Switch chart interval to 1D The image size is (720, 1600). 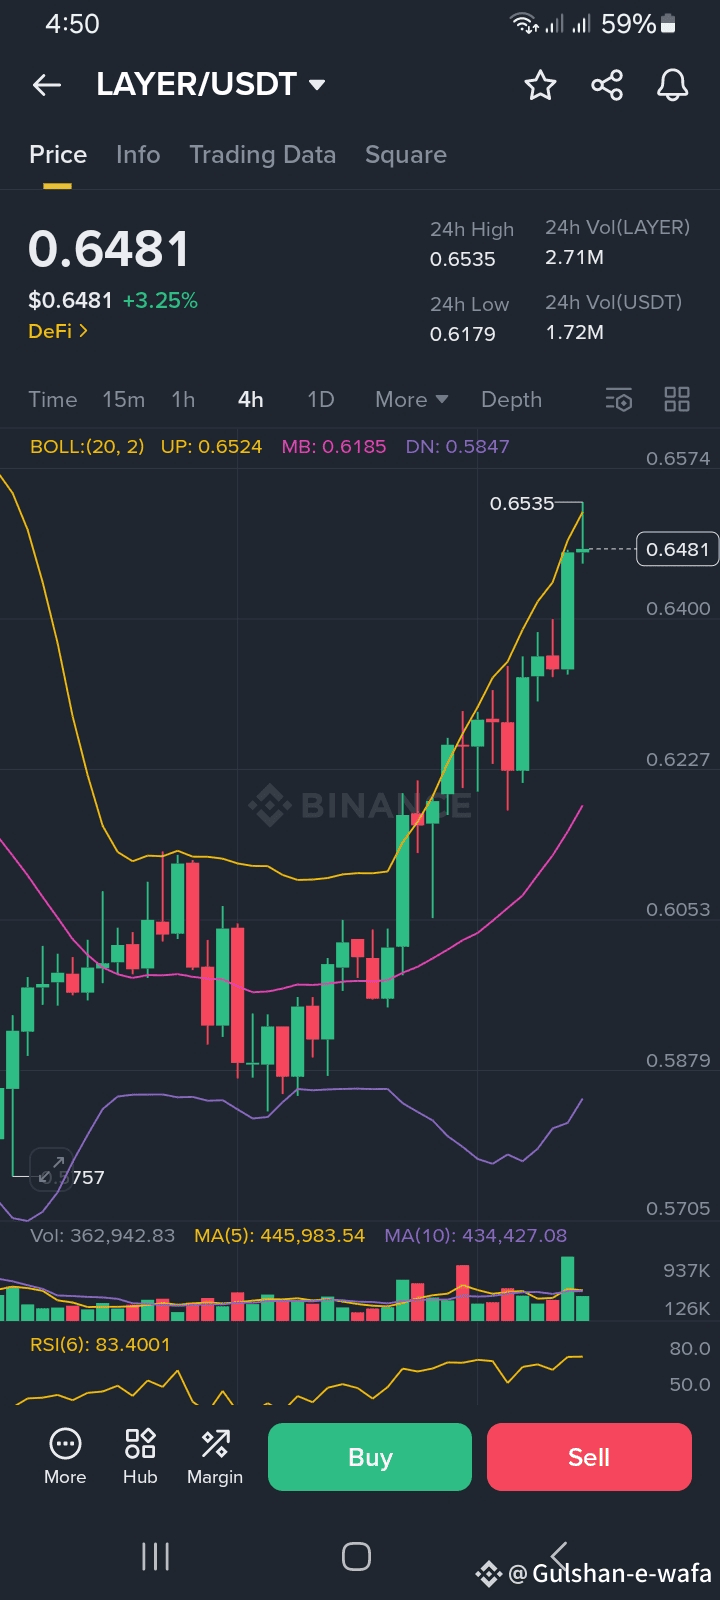point(320,400)
